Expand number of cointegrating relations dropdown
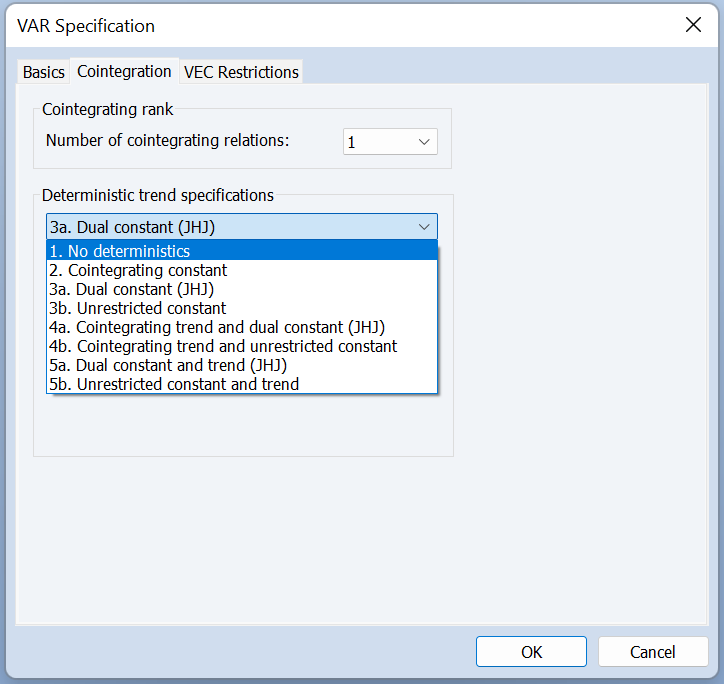Image resolution: width=724 pixels, height=684 pixels. coord(390,141)
